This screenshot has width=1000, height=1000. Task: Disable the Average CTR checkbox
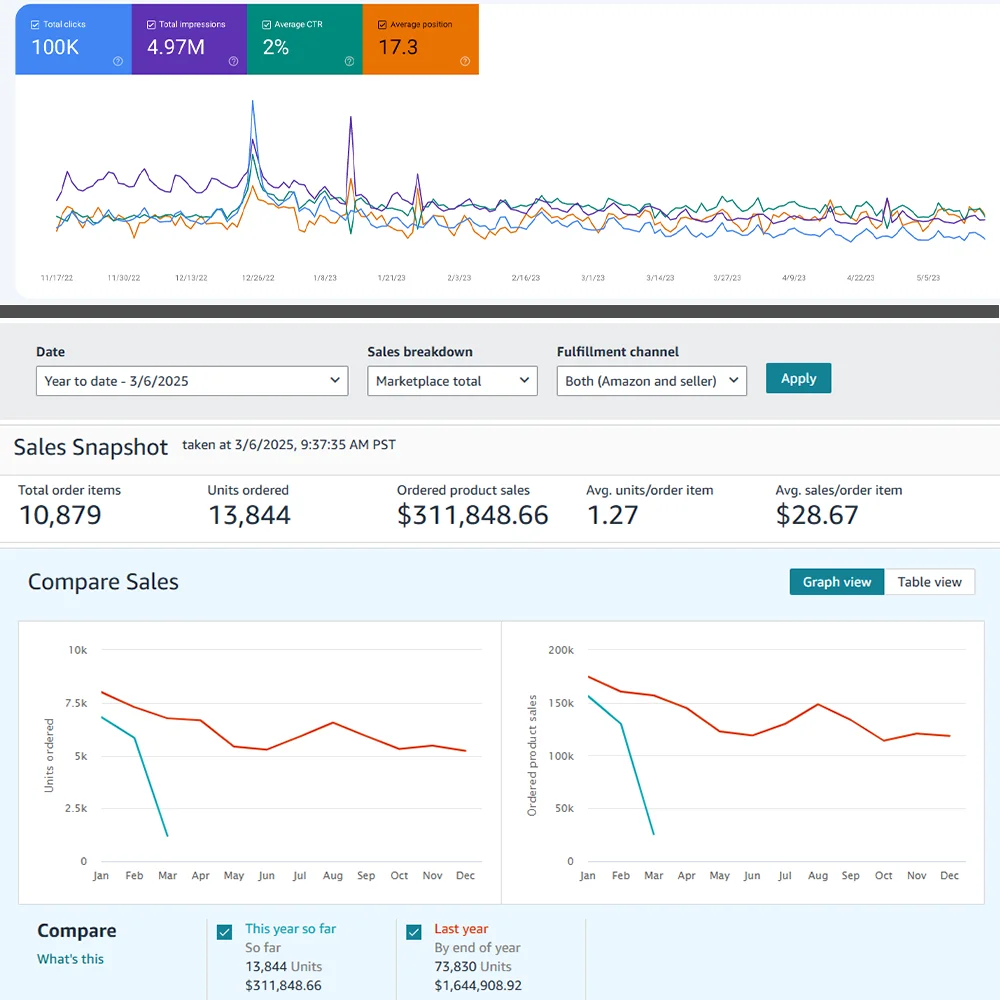coord(266,24)
